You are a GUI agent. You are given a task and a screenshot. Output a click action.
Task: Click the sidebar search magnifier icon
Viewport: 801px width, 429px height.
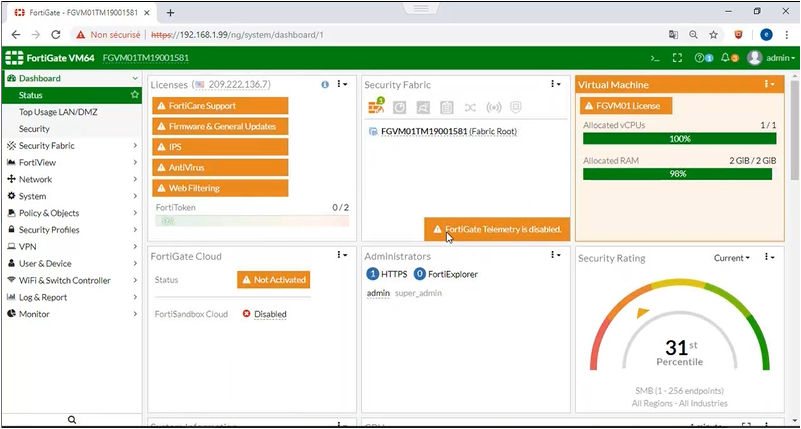pyautogui.click(x=71, y=420)
